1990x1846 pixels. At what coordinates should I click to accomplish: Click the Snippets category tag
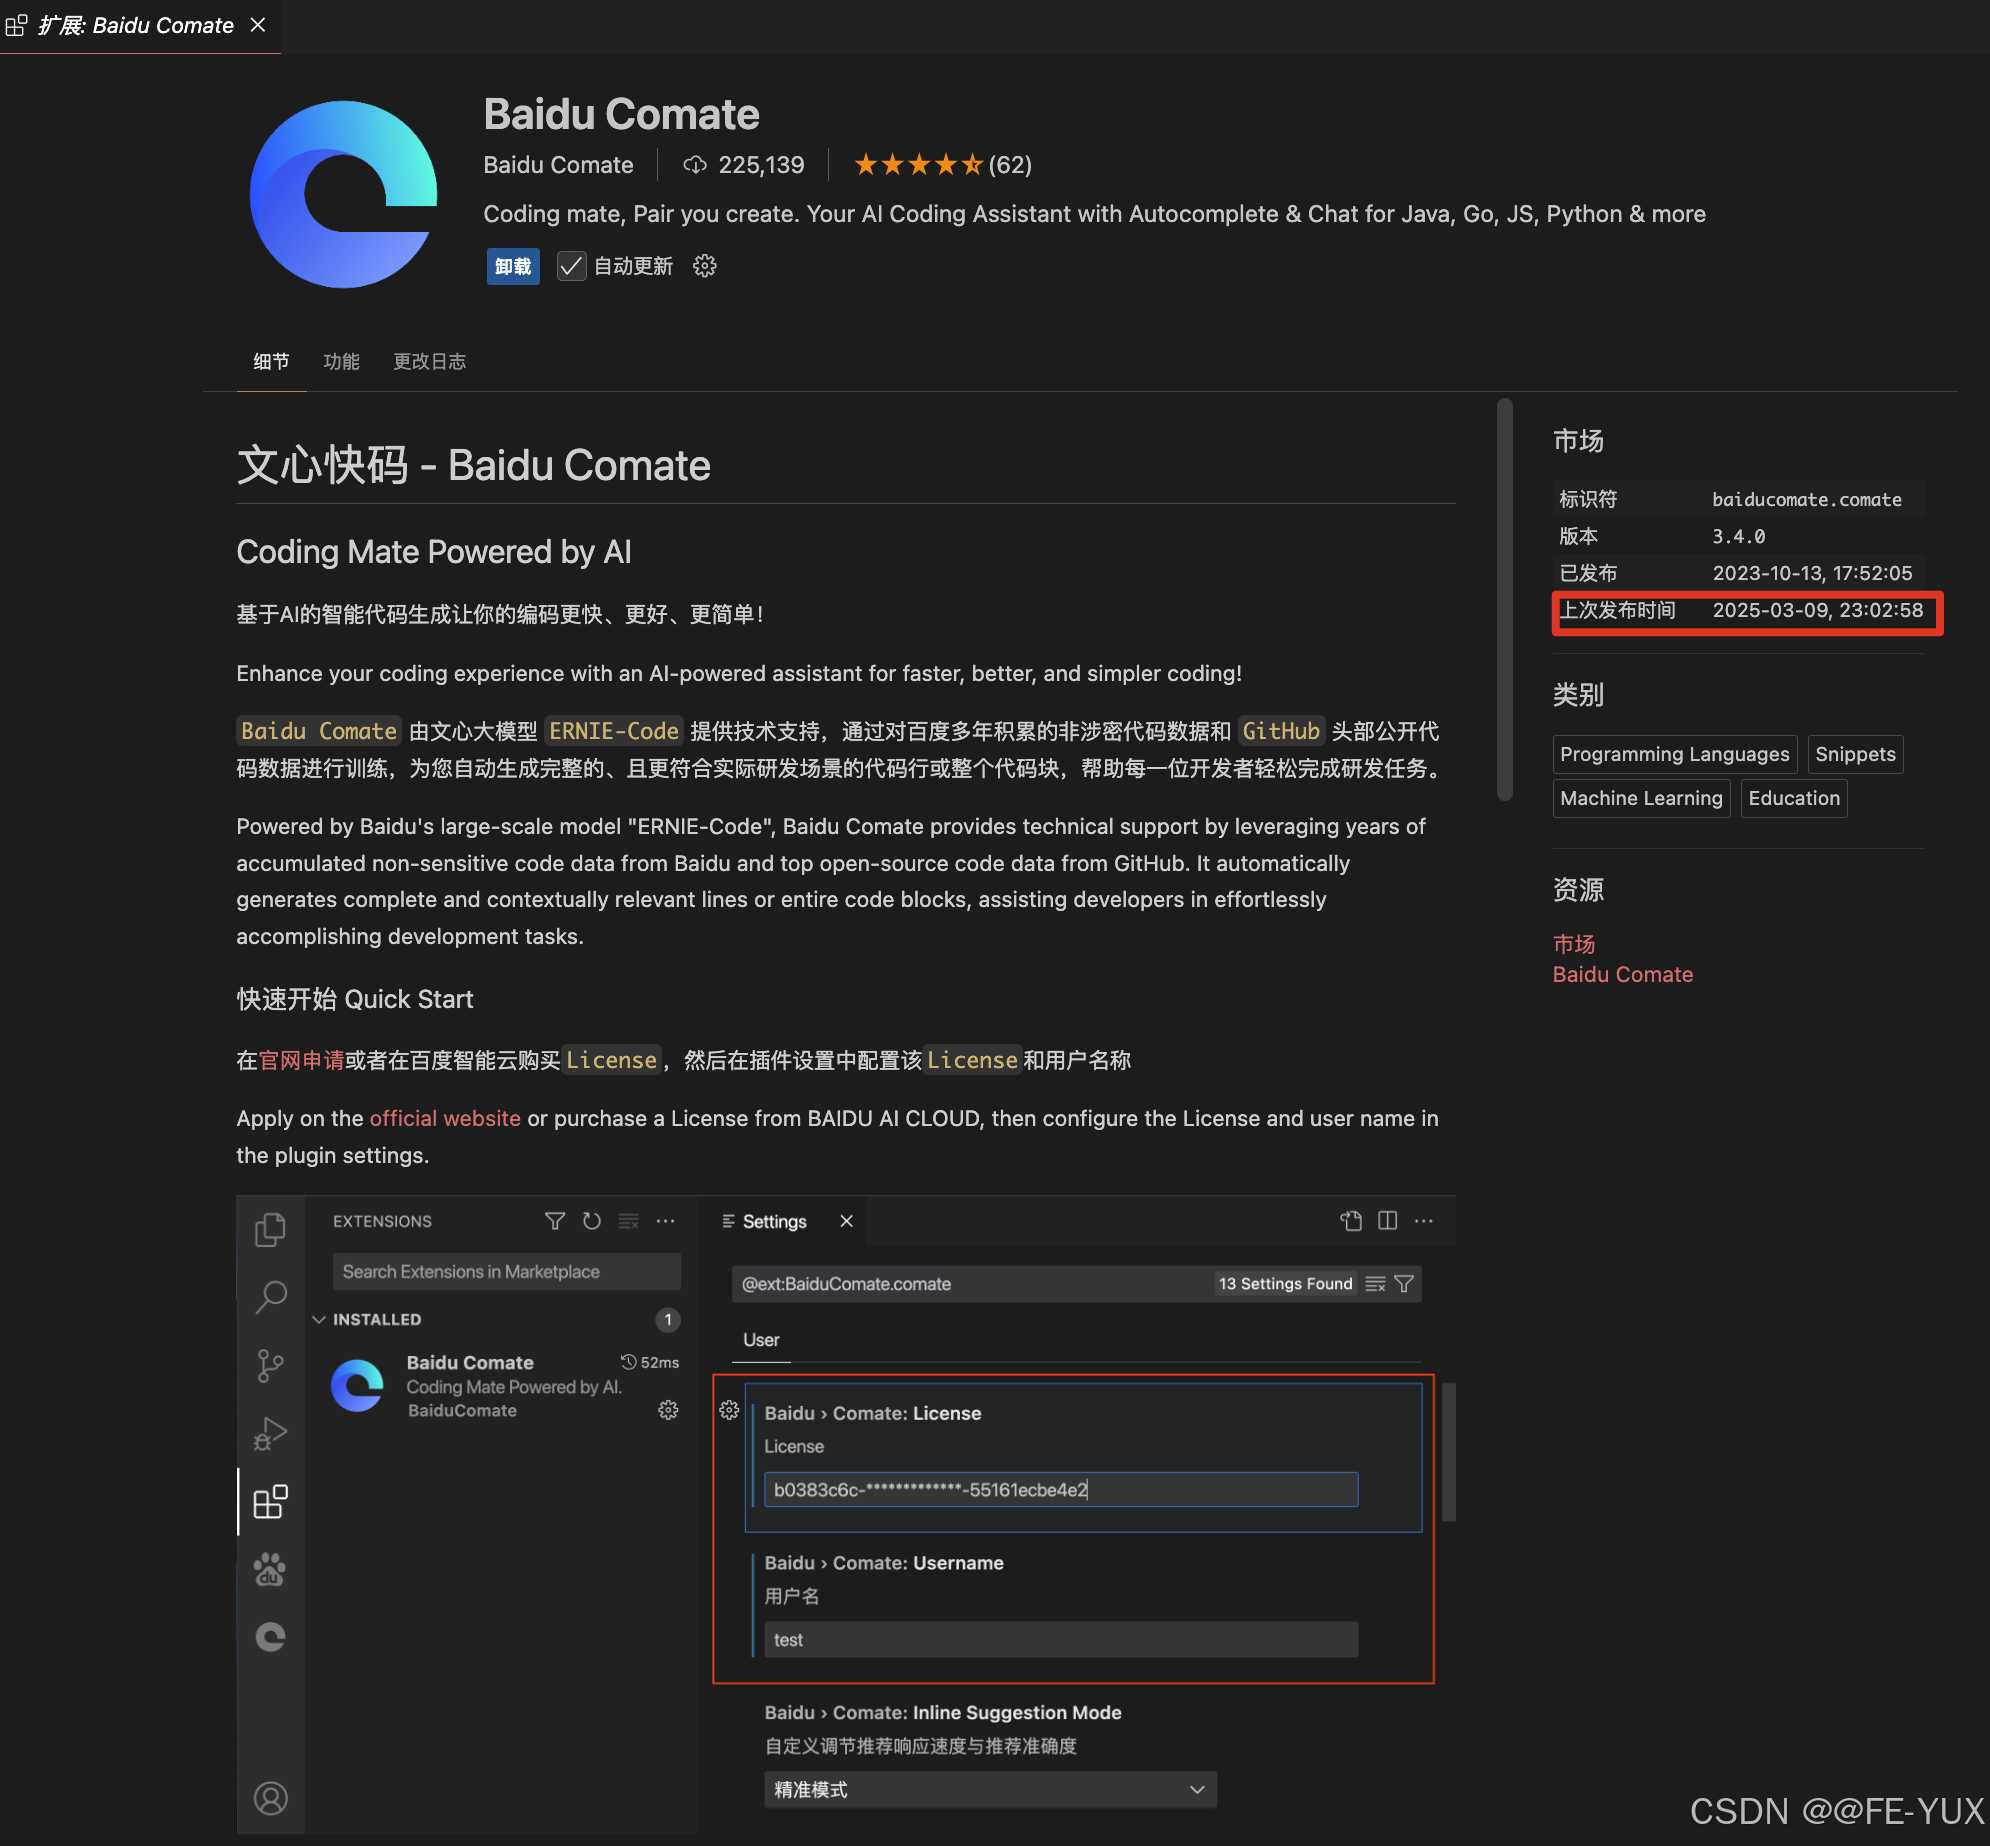pos(1854,754)
